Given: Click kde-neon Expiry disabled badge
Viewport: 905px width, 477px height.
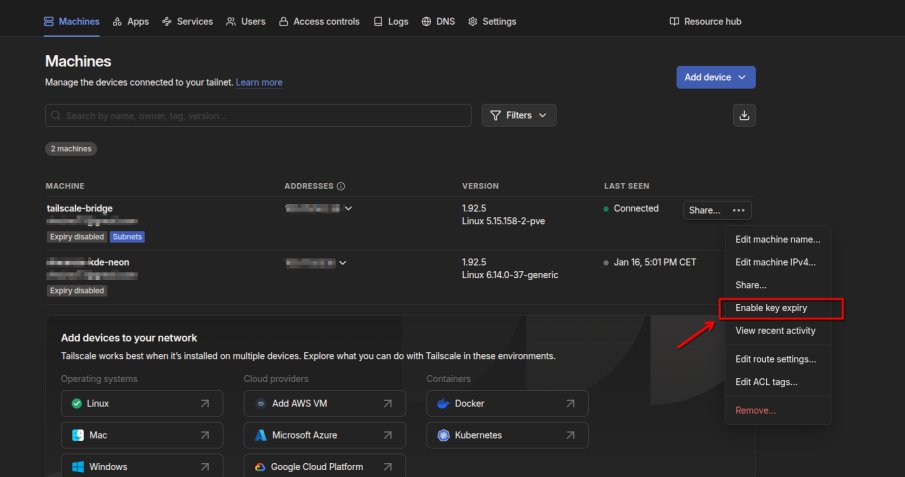Looking at the screenshot, I should [x=77, y=290].
